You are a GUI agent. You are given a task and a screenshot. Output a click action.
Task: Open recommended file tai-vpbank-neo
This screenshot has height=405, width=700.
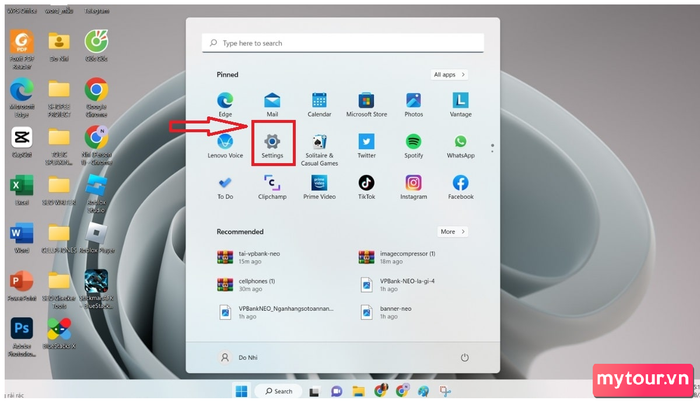click(249, 257)
